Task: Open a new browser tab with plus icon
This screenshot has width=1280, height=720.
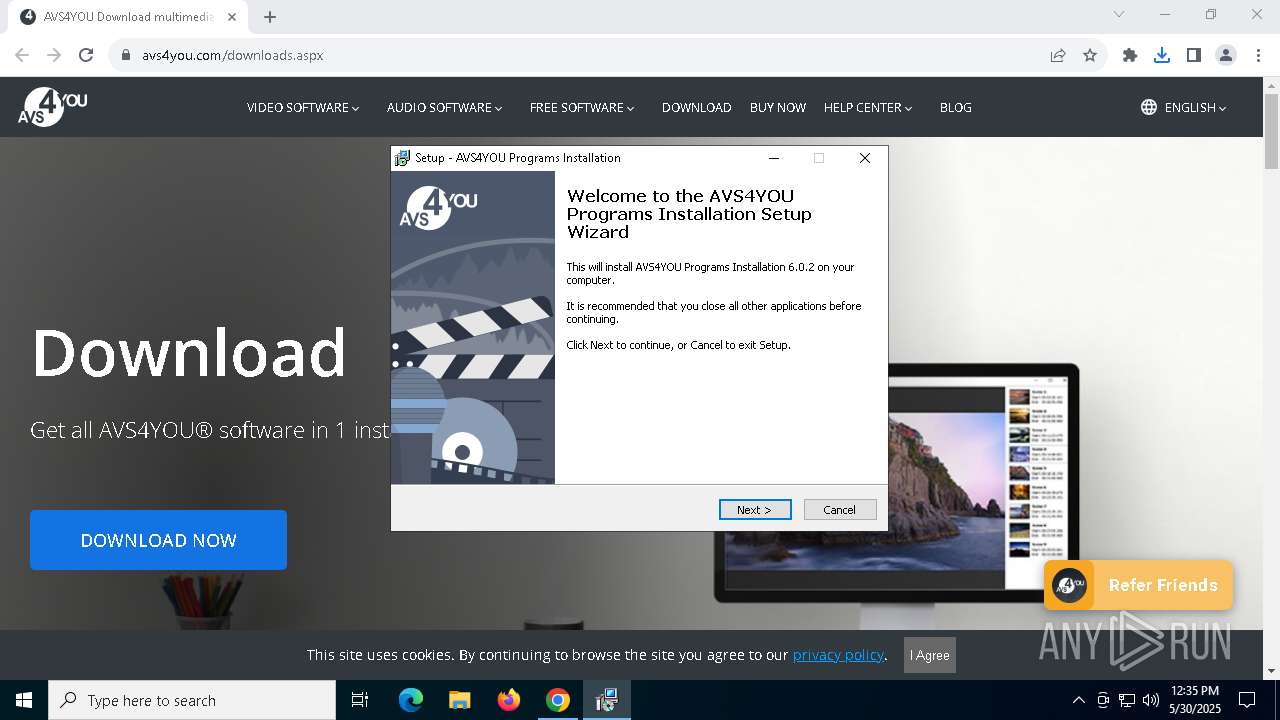Action: point(270,17)
